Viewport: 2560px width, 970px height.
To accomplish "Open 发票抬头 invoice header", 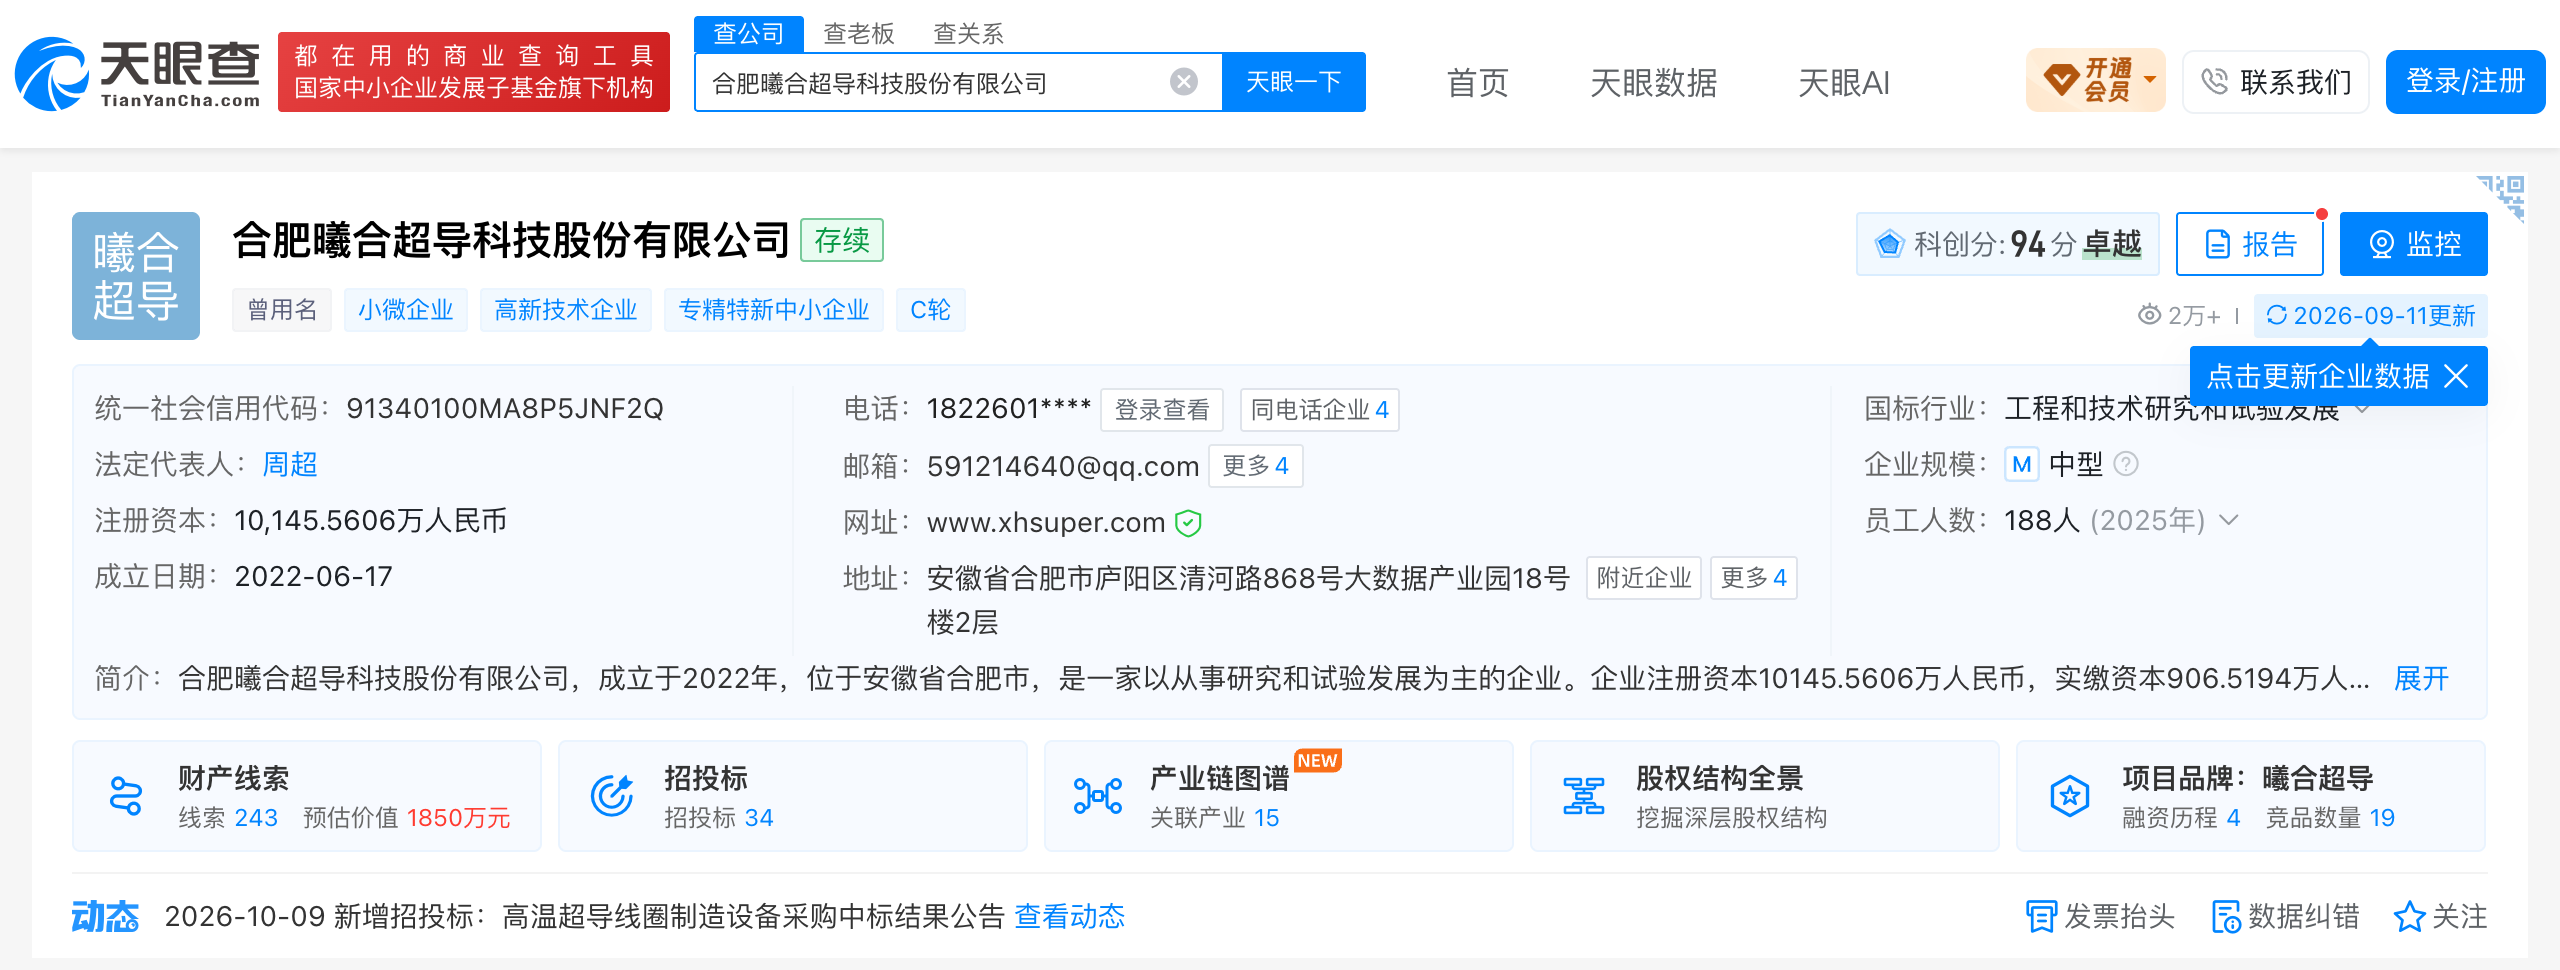I will coord(2100,916).
